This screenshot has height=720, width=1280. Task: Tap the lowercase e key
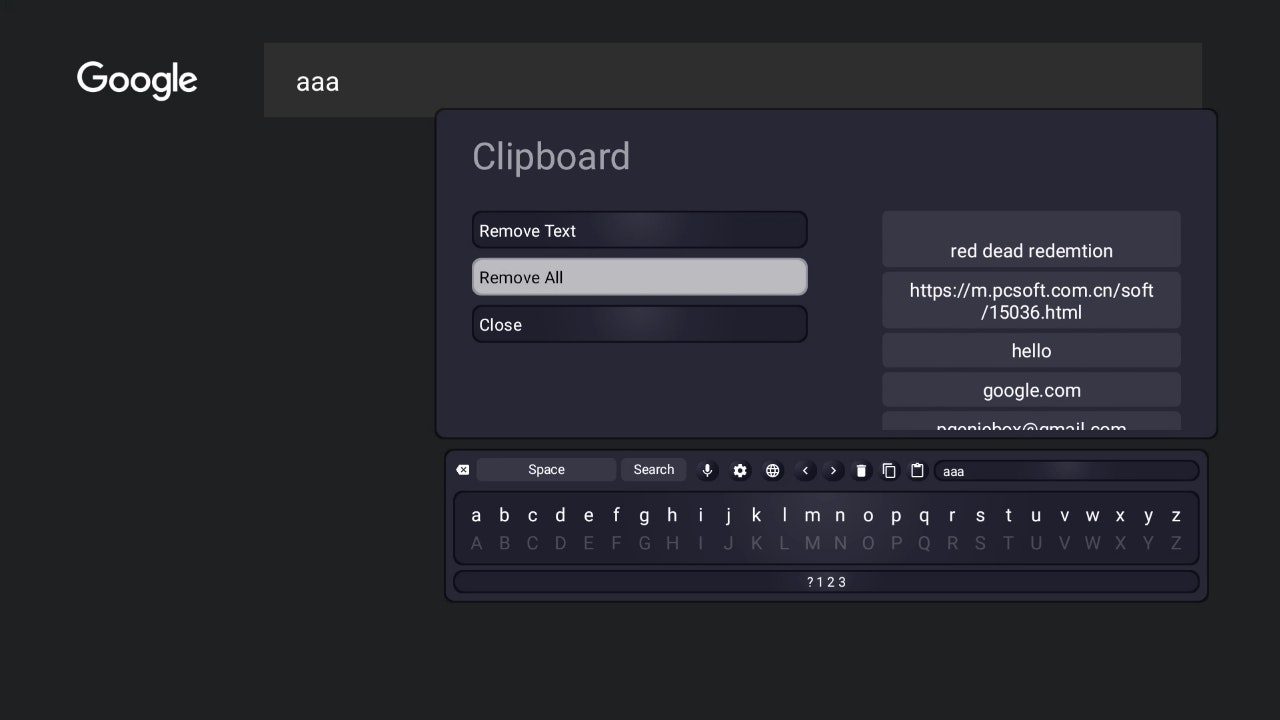pos(588,516)
